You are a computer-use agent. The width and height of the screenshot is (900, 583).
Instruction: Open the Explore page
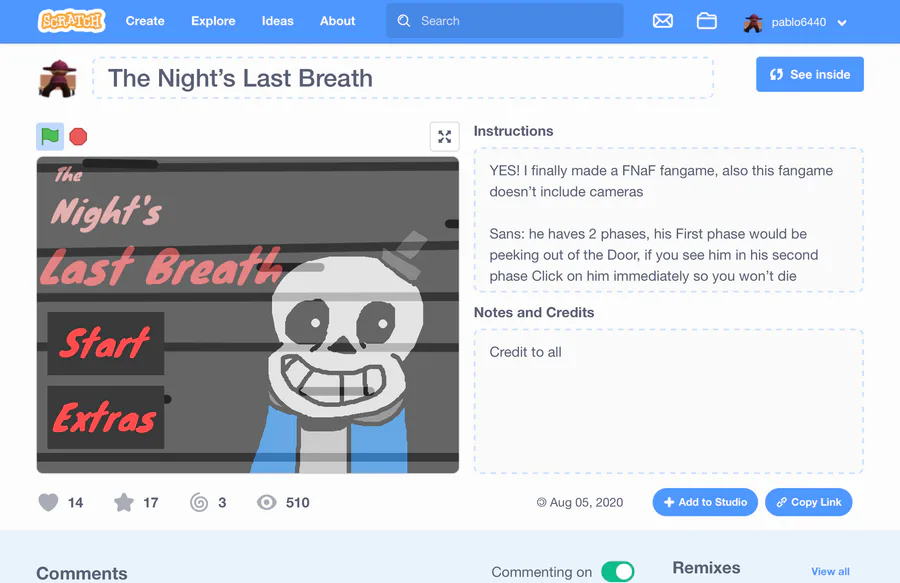click(x=213, y=21)
